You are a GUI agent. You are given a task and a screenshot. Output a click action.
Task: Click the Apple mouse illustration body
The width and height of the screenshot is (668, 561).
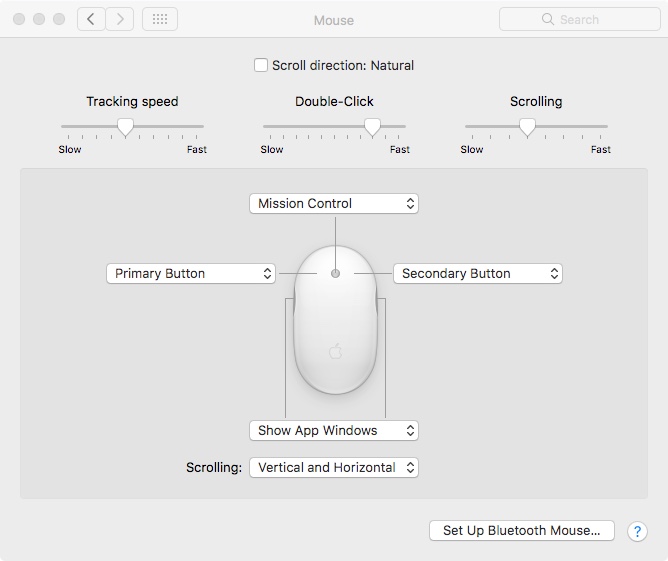pos(335,320)
